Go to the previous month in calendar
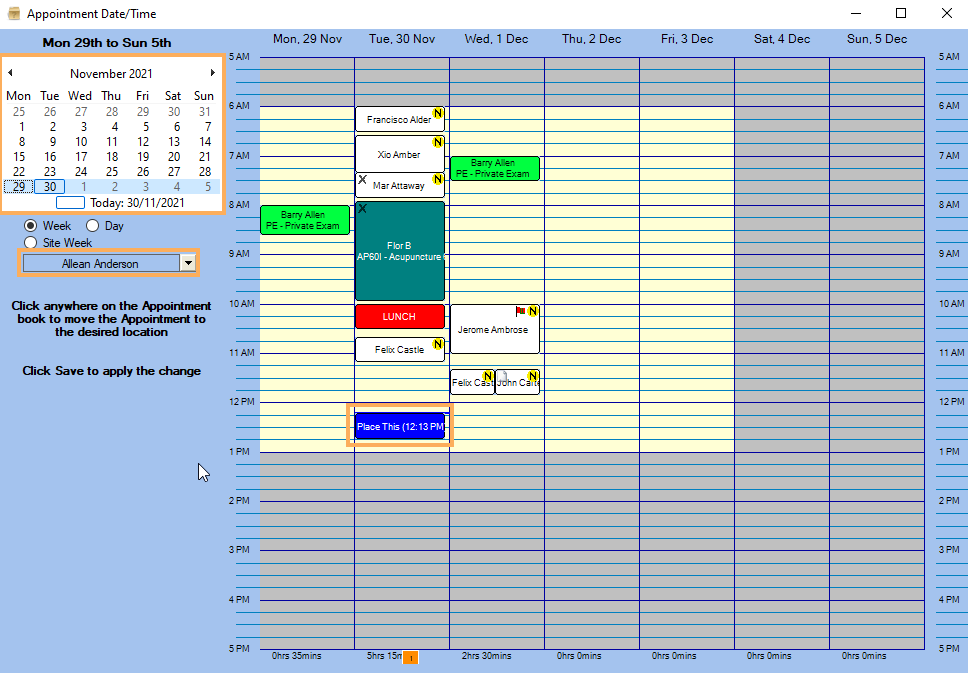This screenshot has width=968, height=673. click(x=10, y=73)
